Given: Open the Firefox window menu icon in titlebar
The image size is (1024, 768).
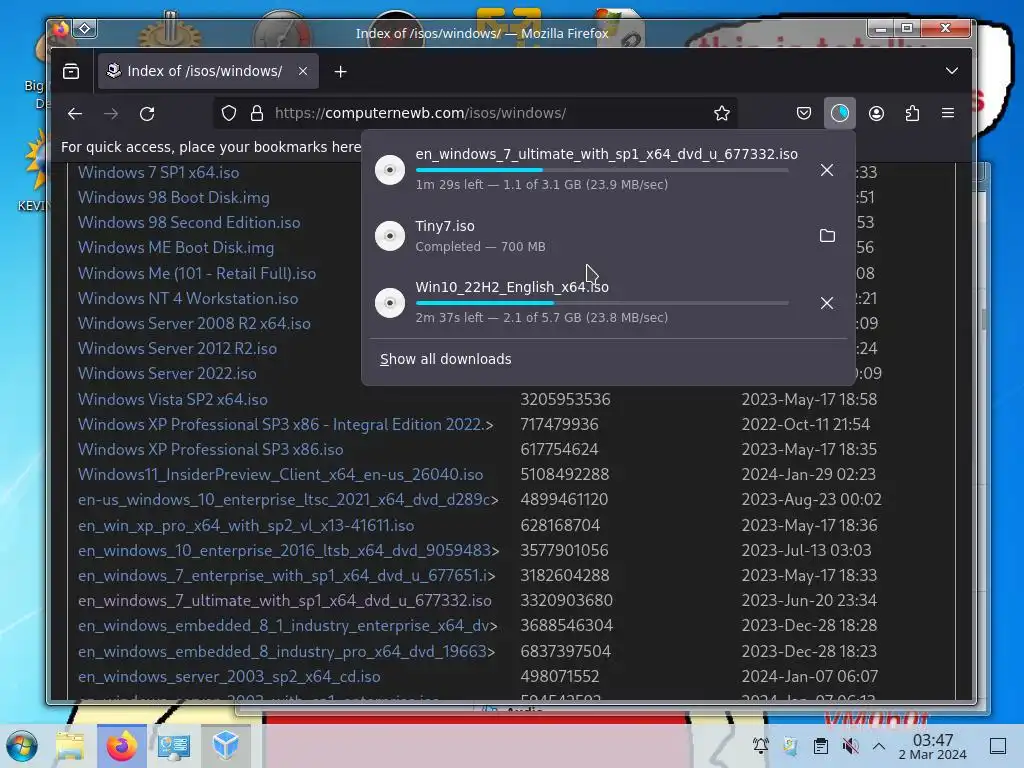Looking at the screenshot, I should click(x=61, y=29).
